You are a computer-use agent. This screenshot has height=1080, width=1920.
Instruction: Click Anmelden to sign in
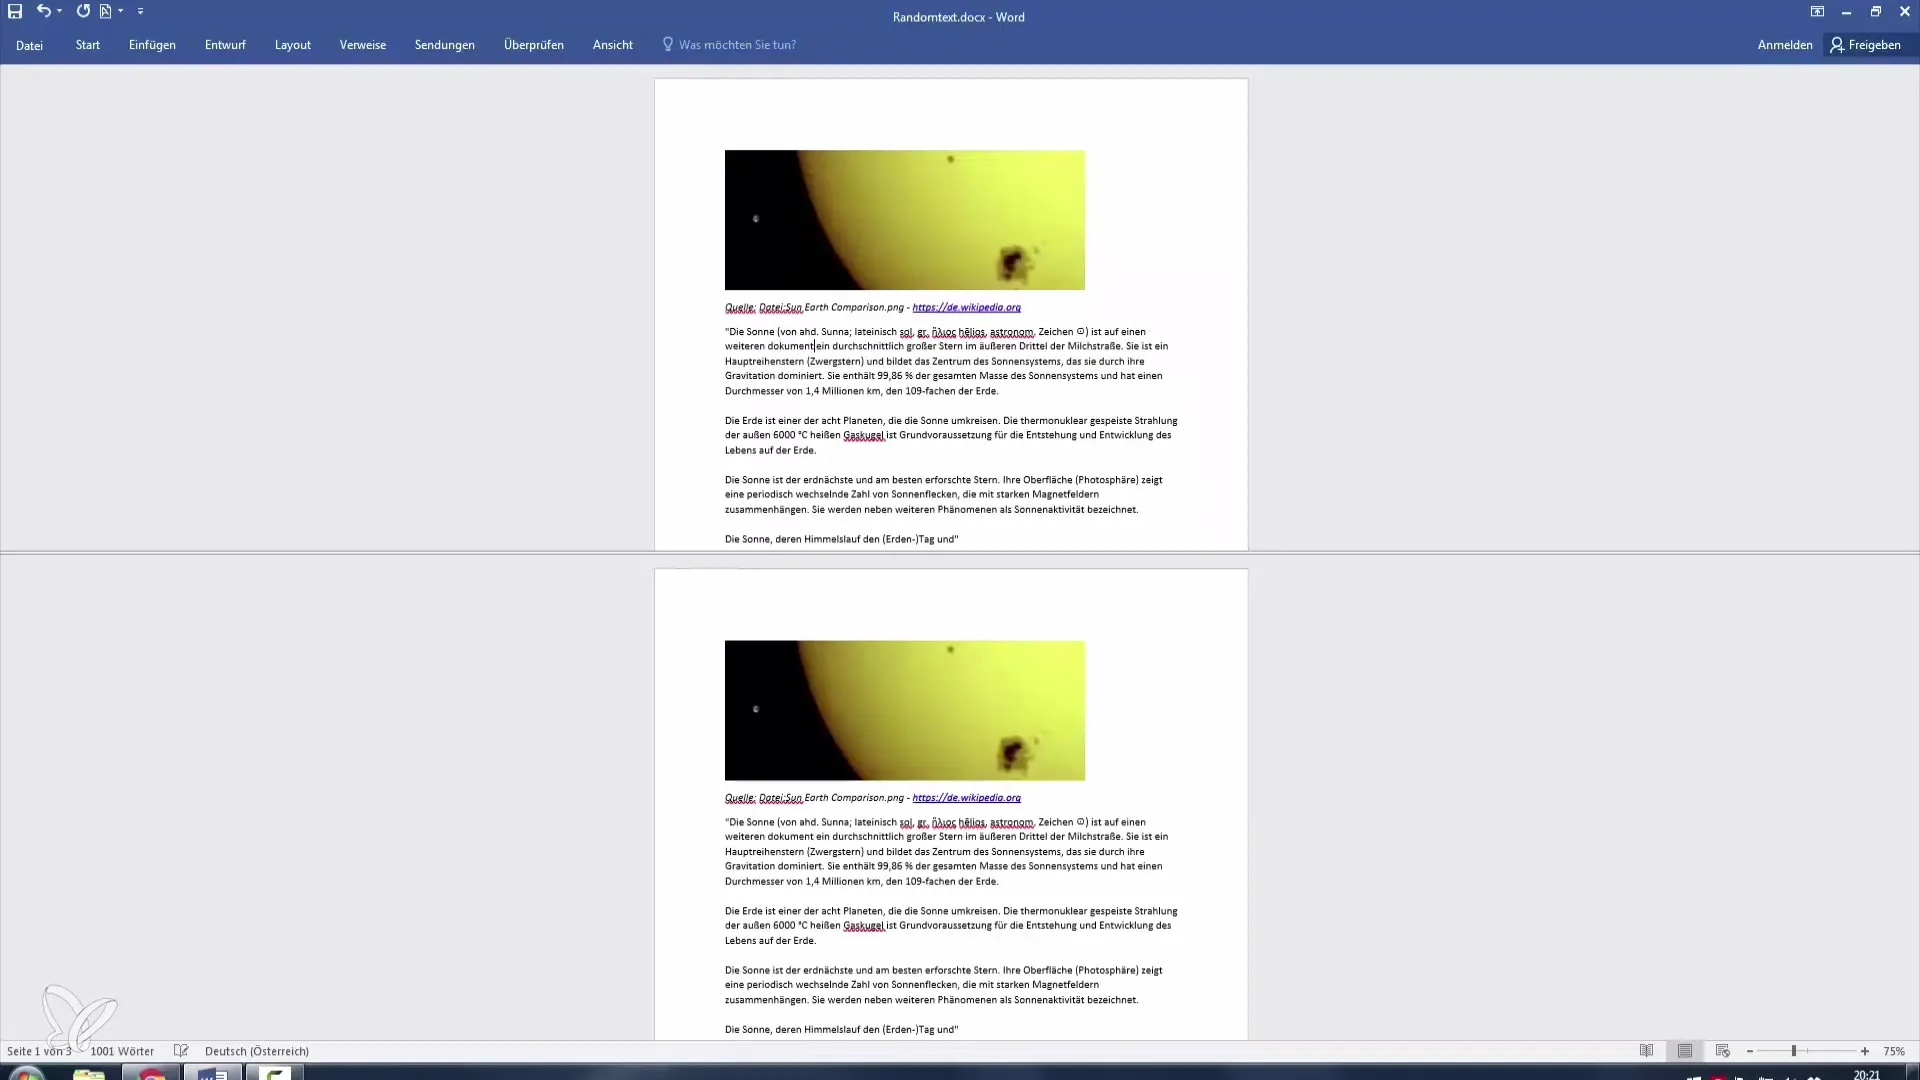[1785, 45]
